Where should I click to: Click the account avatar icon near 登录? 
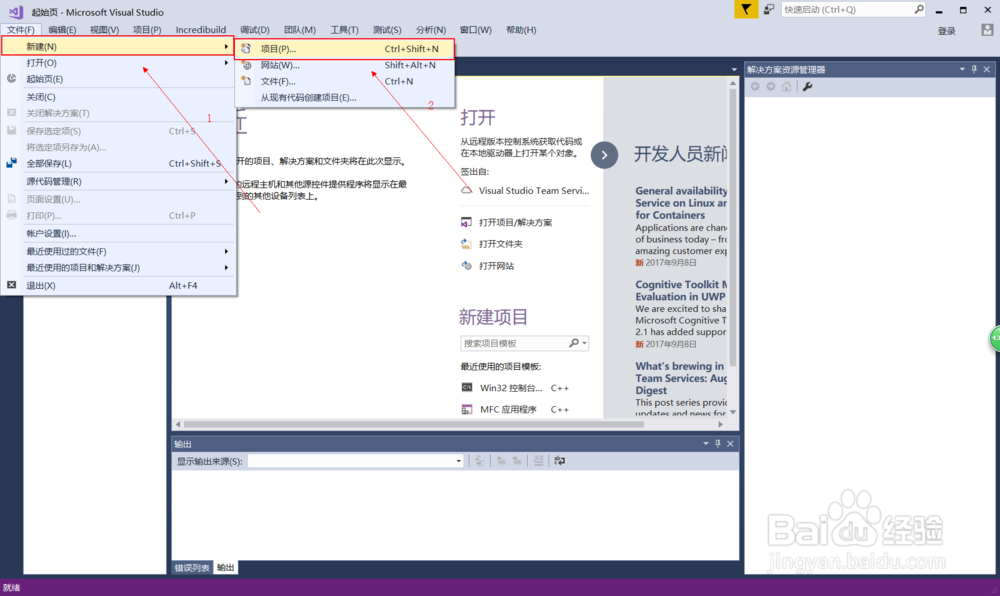tap(987, 30)
